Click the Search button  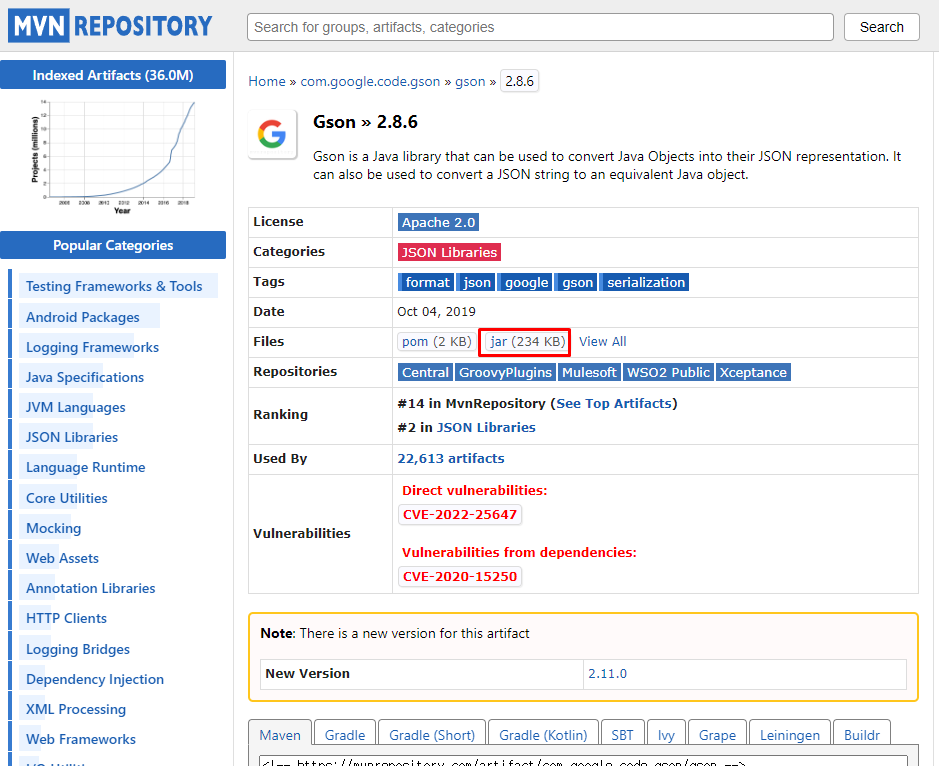tap(882, 27)
